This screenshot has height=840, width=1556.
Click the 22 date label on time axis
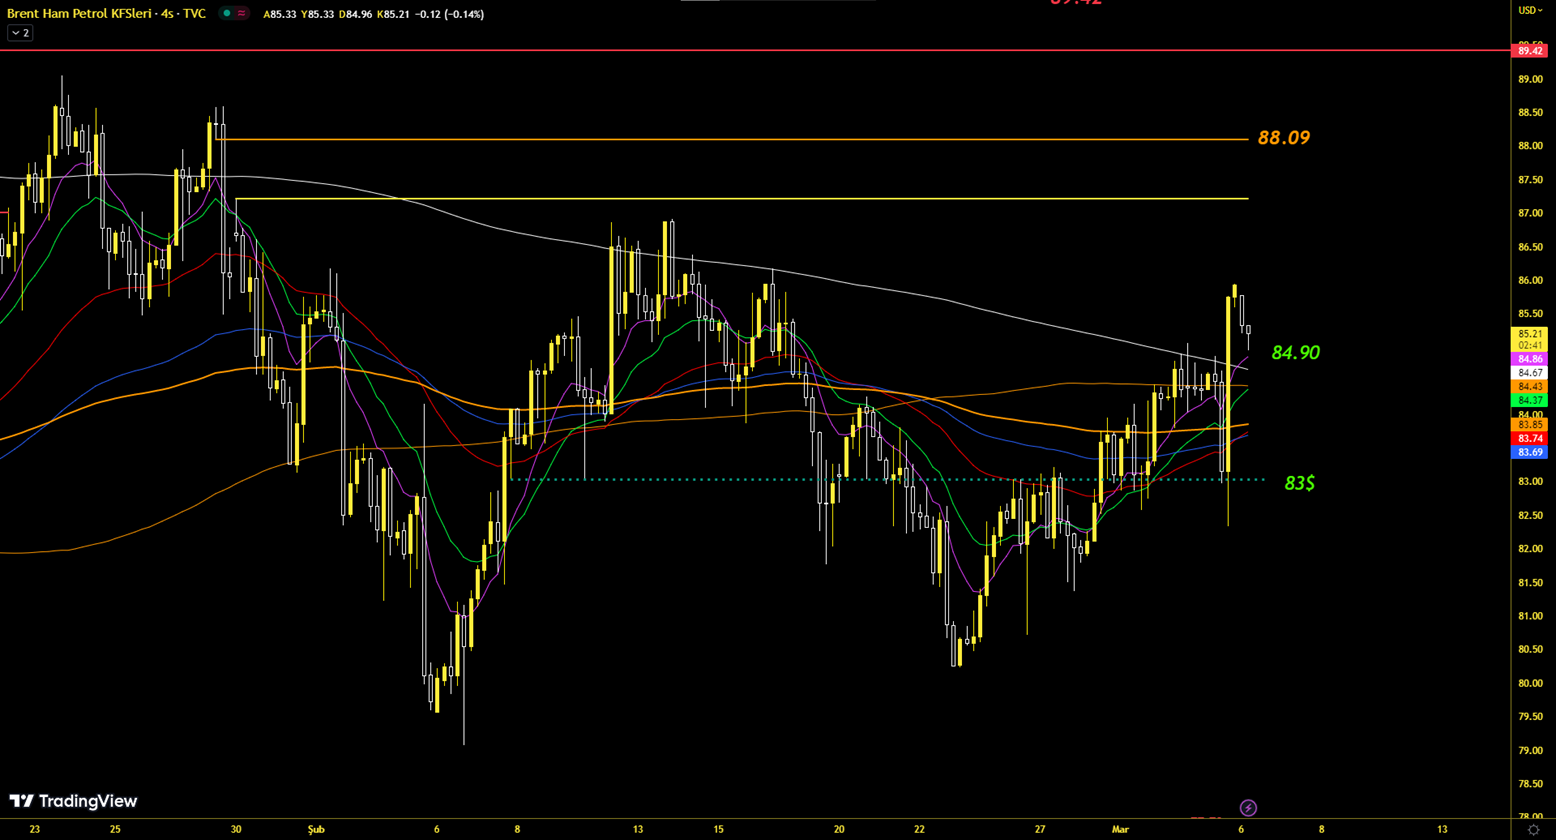click(919, 829)
